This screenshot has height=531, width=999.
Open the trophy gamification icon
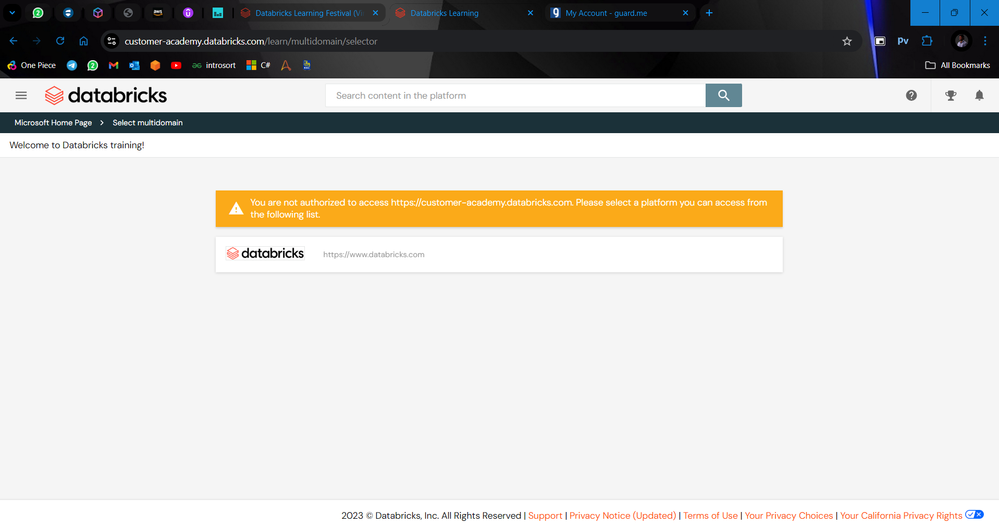pos(950,96)
